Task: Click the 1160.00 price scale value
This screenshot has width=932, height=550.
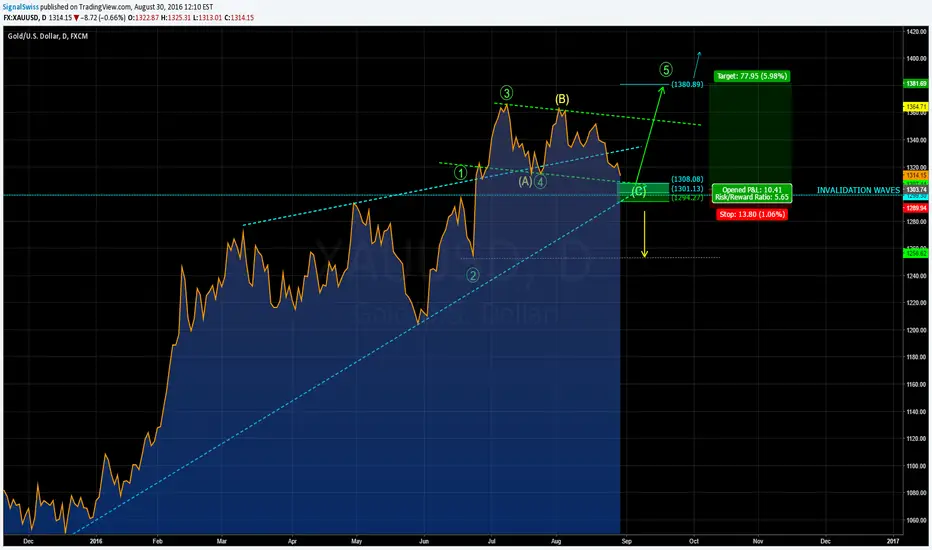Action: [x=916, y=385]
